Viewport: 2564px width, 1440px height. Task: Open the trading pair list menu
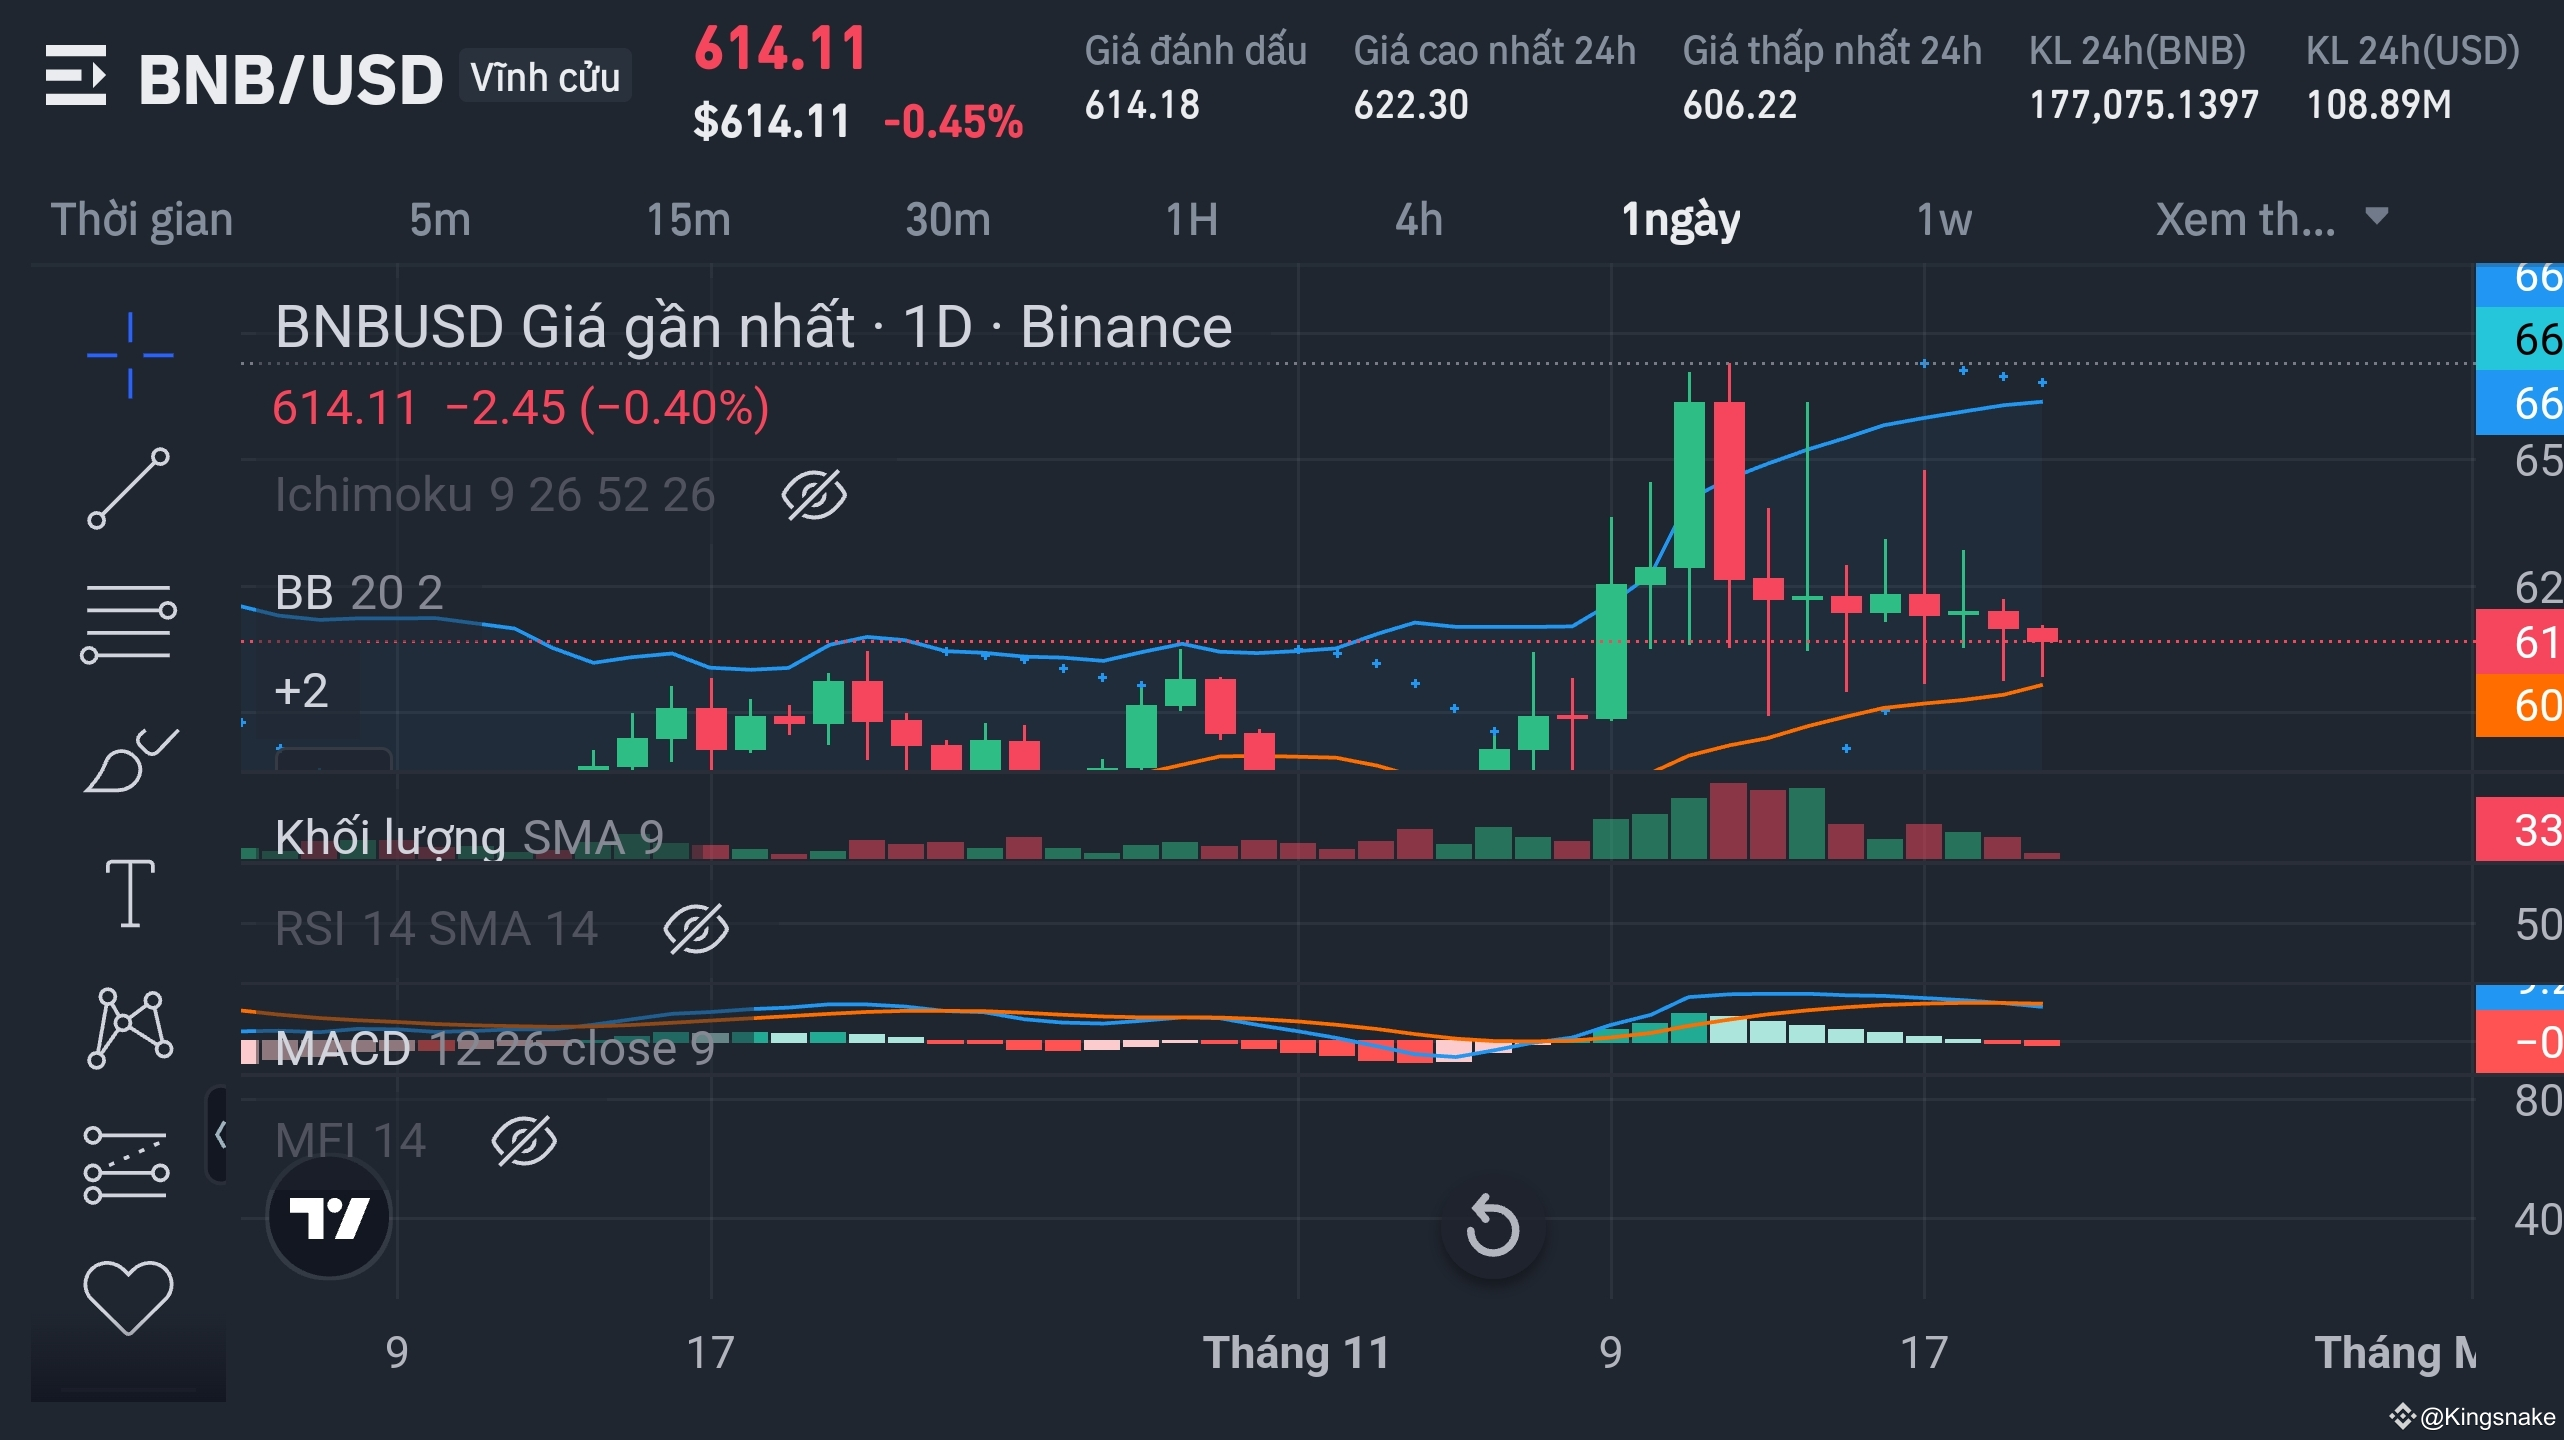(75, 75)
